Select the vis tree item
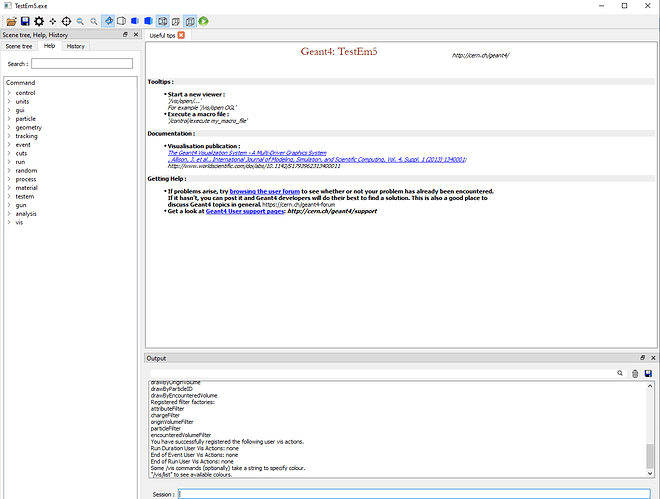 tap(19, 222)
